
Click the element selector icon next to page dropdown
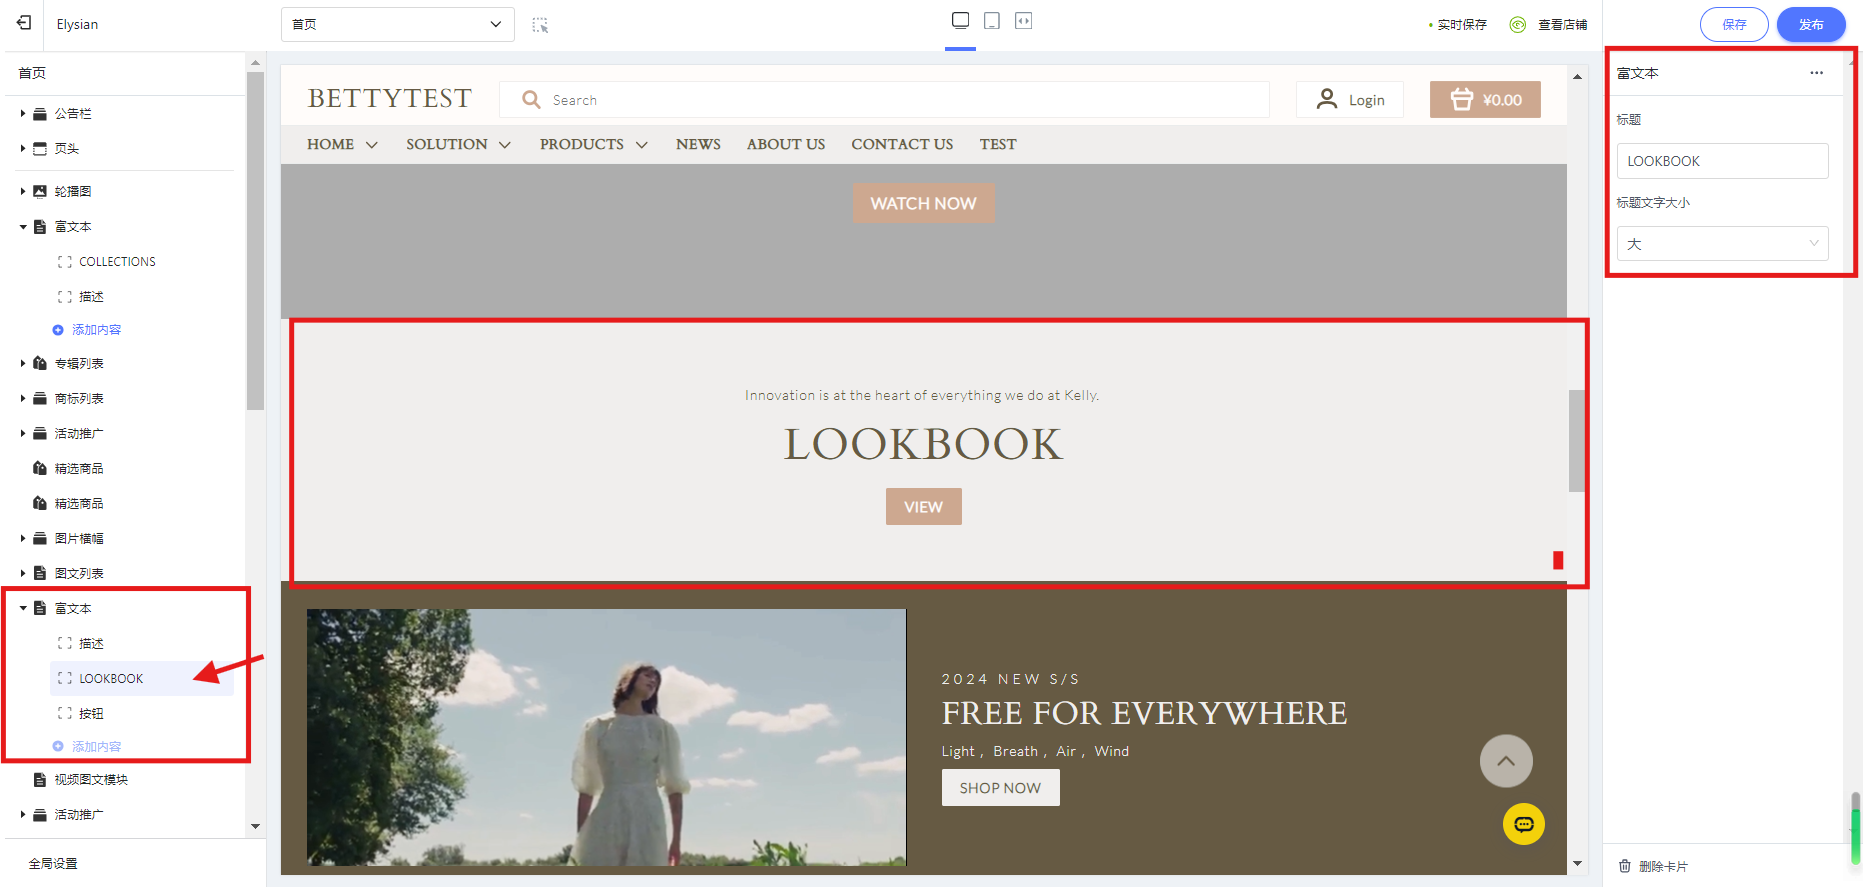pos(540,25)
